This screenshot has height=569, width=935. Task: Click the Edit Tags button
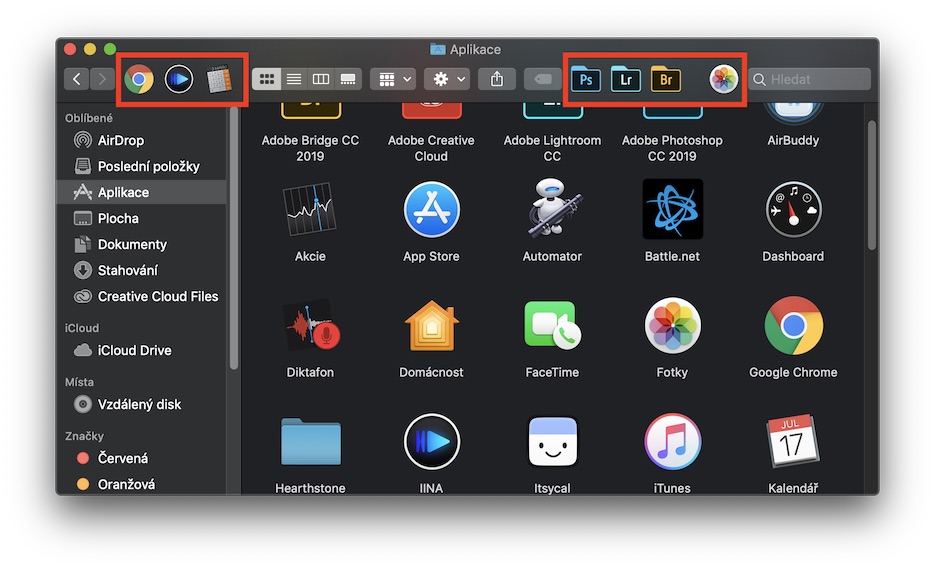[542, 79]
